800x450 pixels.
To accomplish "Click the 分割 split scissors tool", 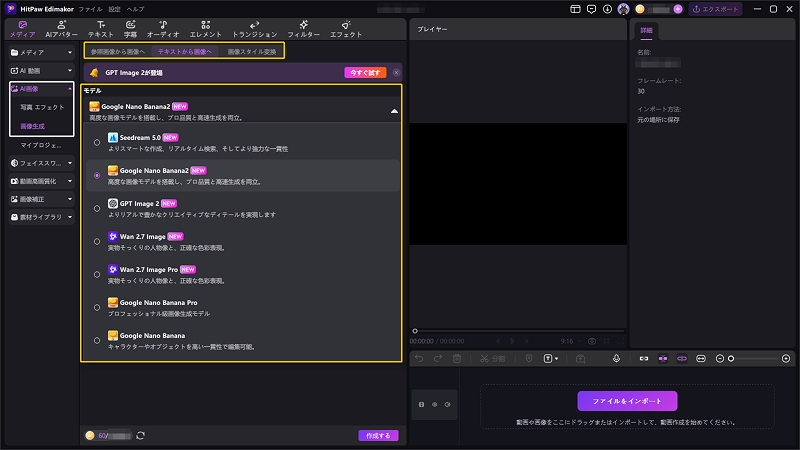I will (492, 359).
